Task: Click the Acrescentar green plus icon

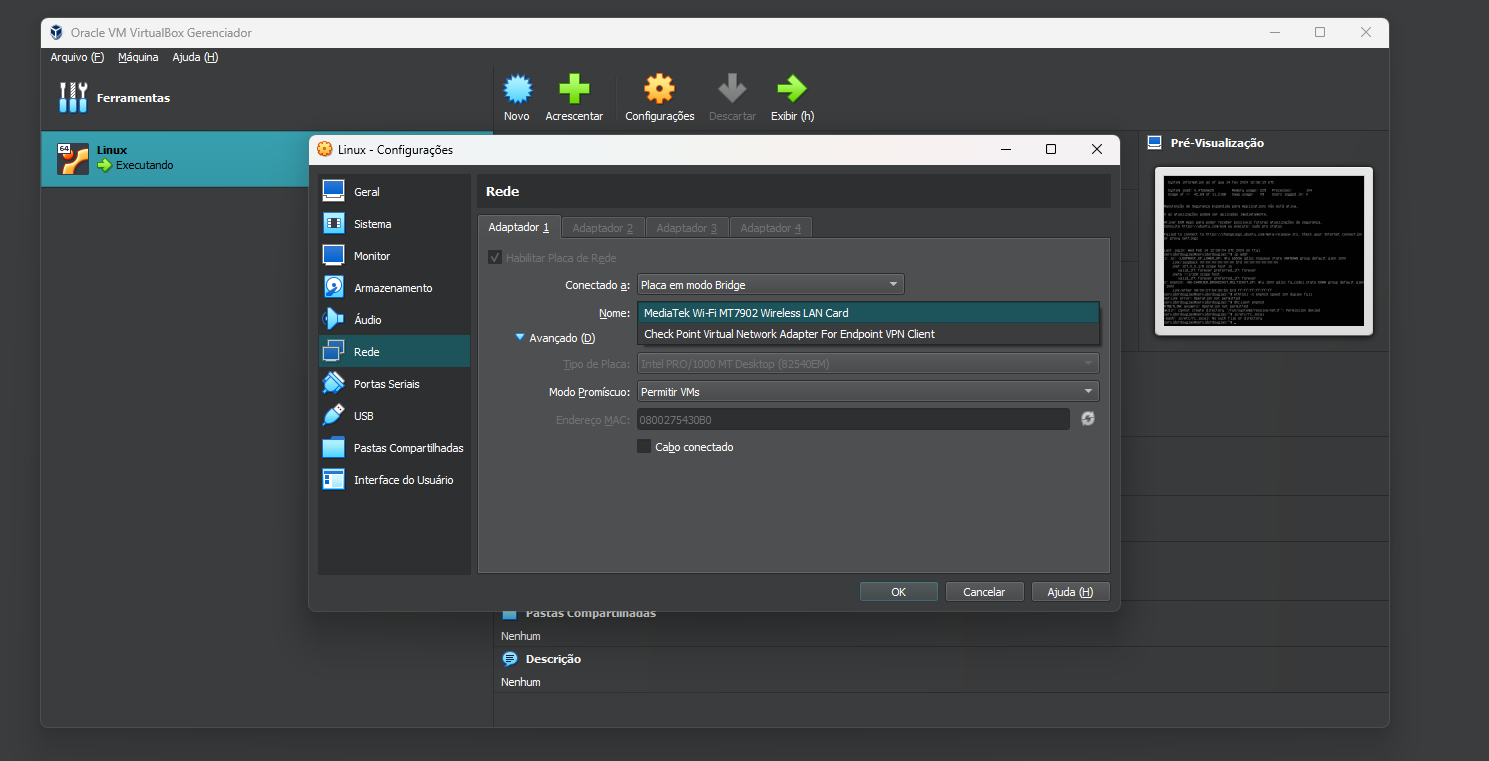Action: [x=574, y=89]
